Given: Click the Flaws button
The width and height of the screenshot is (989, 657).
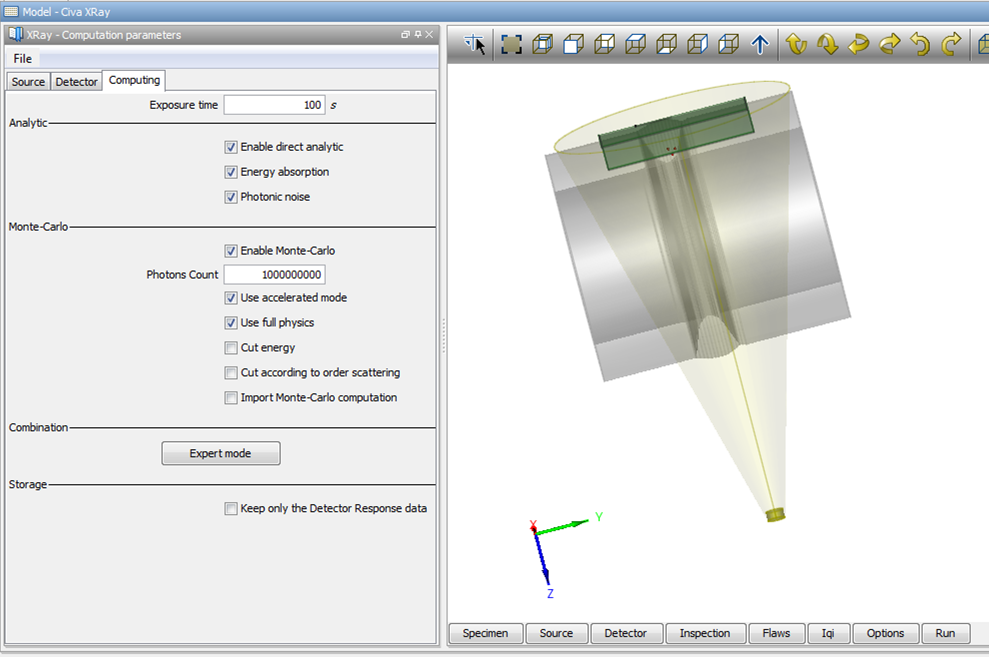Looking at the screenshot, I should click(x=776, y=633).
